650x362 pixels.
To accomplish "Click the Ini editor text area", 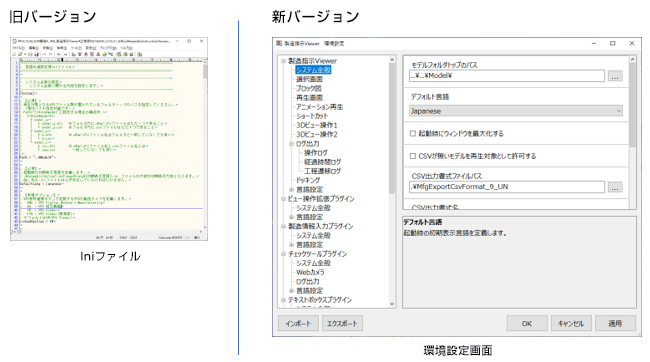I will [111, 145].
